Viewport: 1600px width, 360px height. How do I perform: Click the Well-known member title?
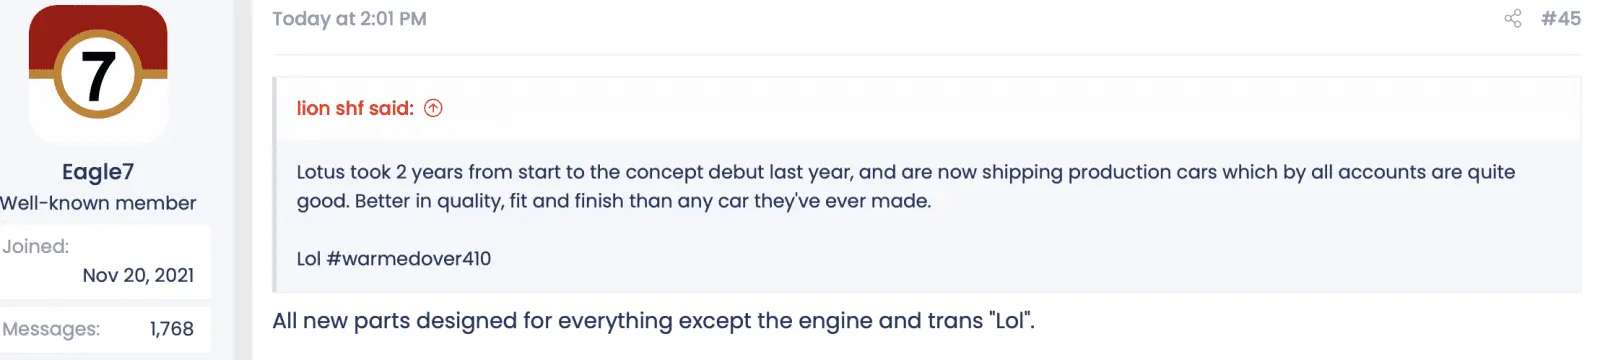[98, 203]
